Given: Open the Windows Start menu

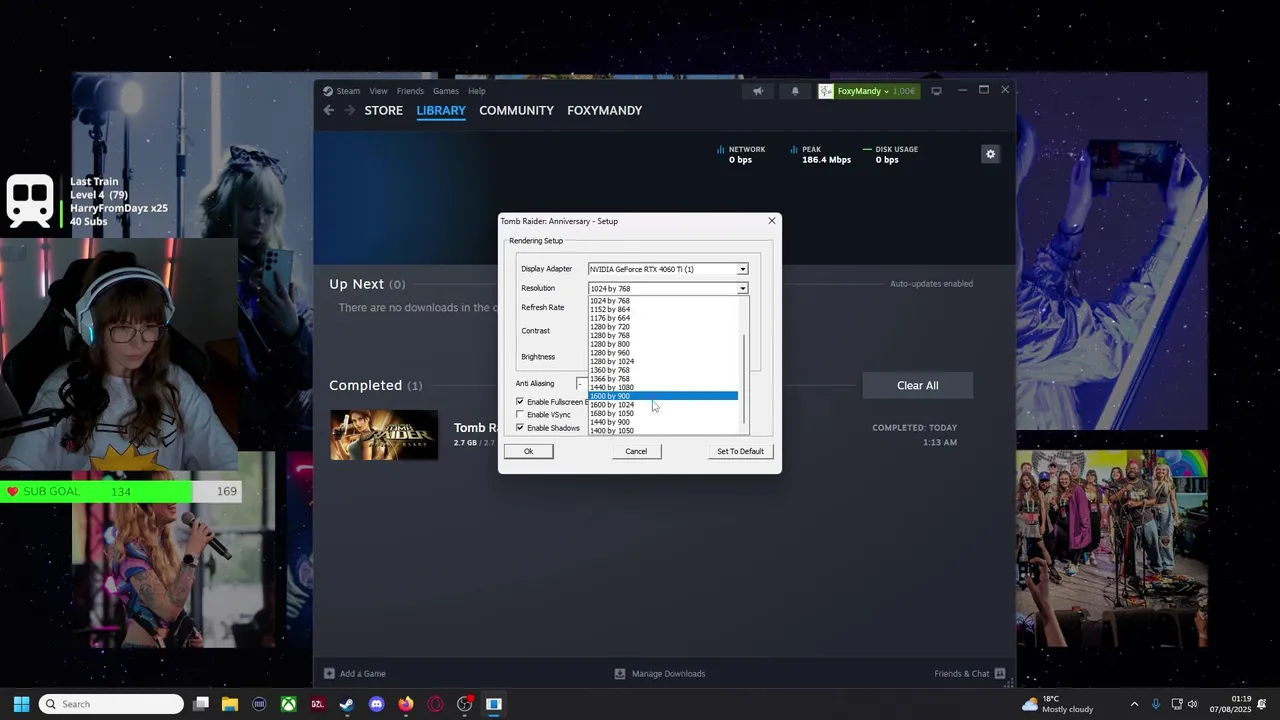Looking at the screenshot, I should 21,704.
